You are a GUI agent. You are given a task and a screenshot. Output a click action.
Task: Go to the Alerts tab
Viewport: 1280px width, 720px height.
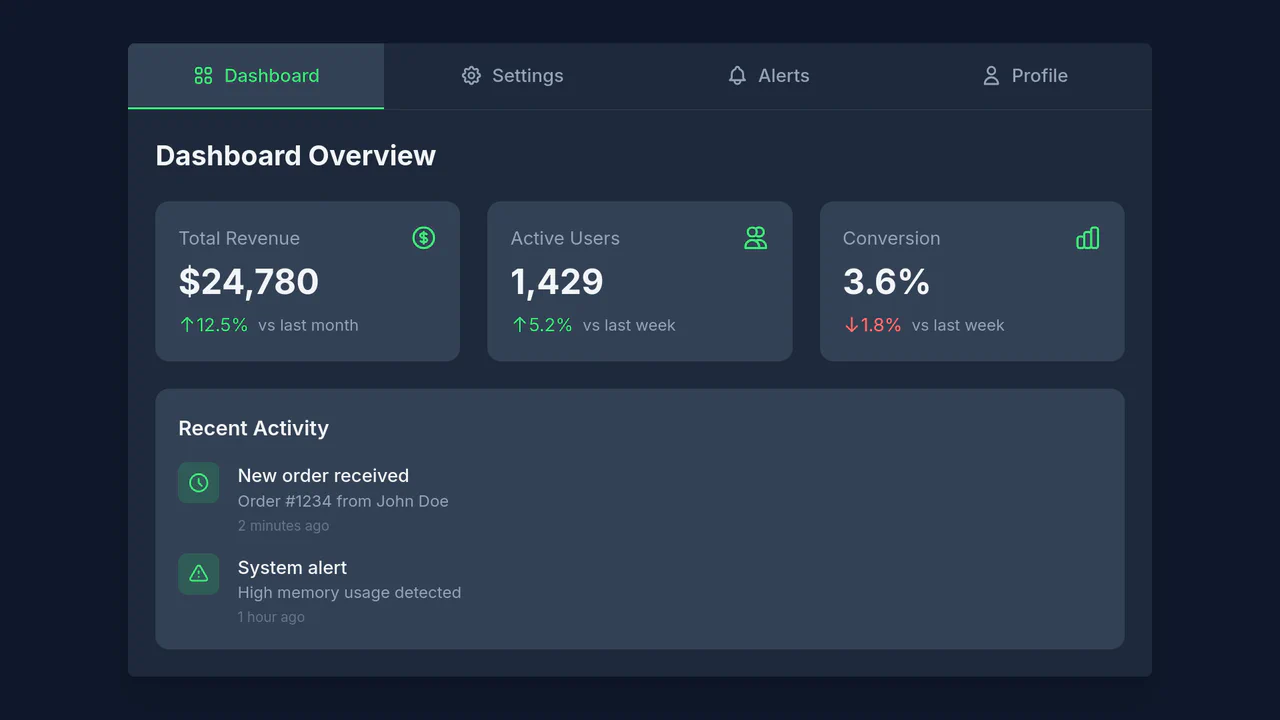(768, 76)
